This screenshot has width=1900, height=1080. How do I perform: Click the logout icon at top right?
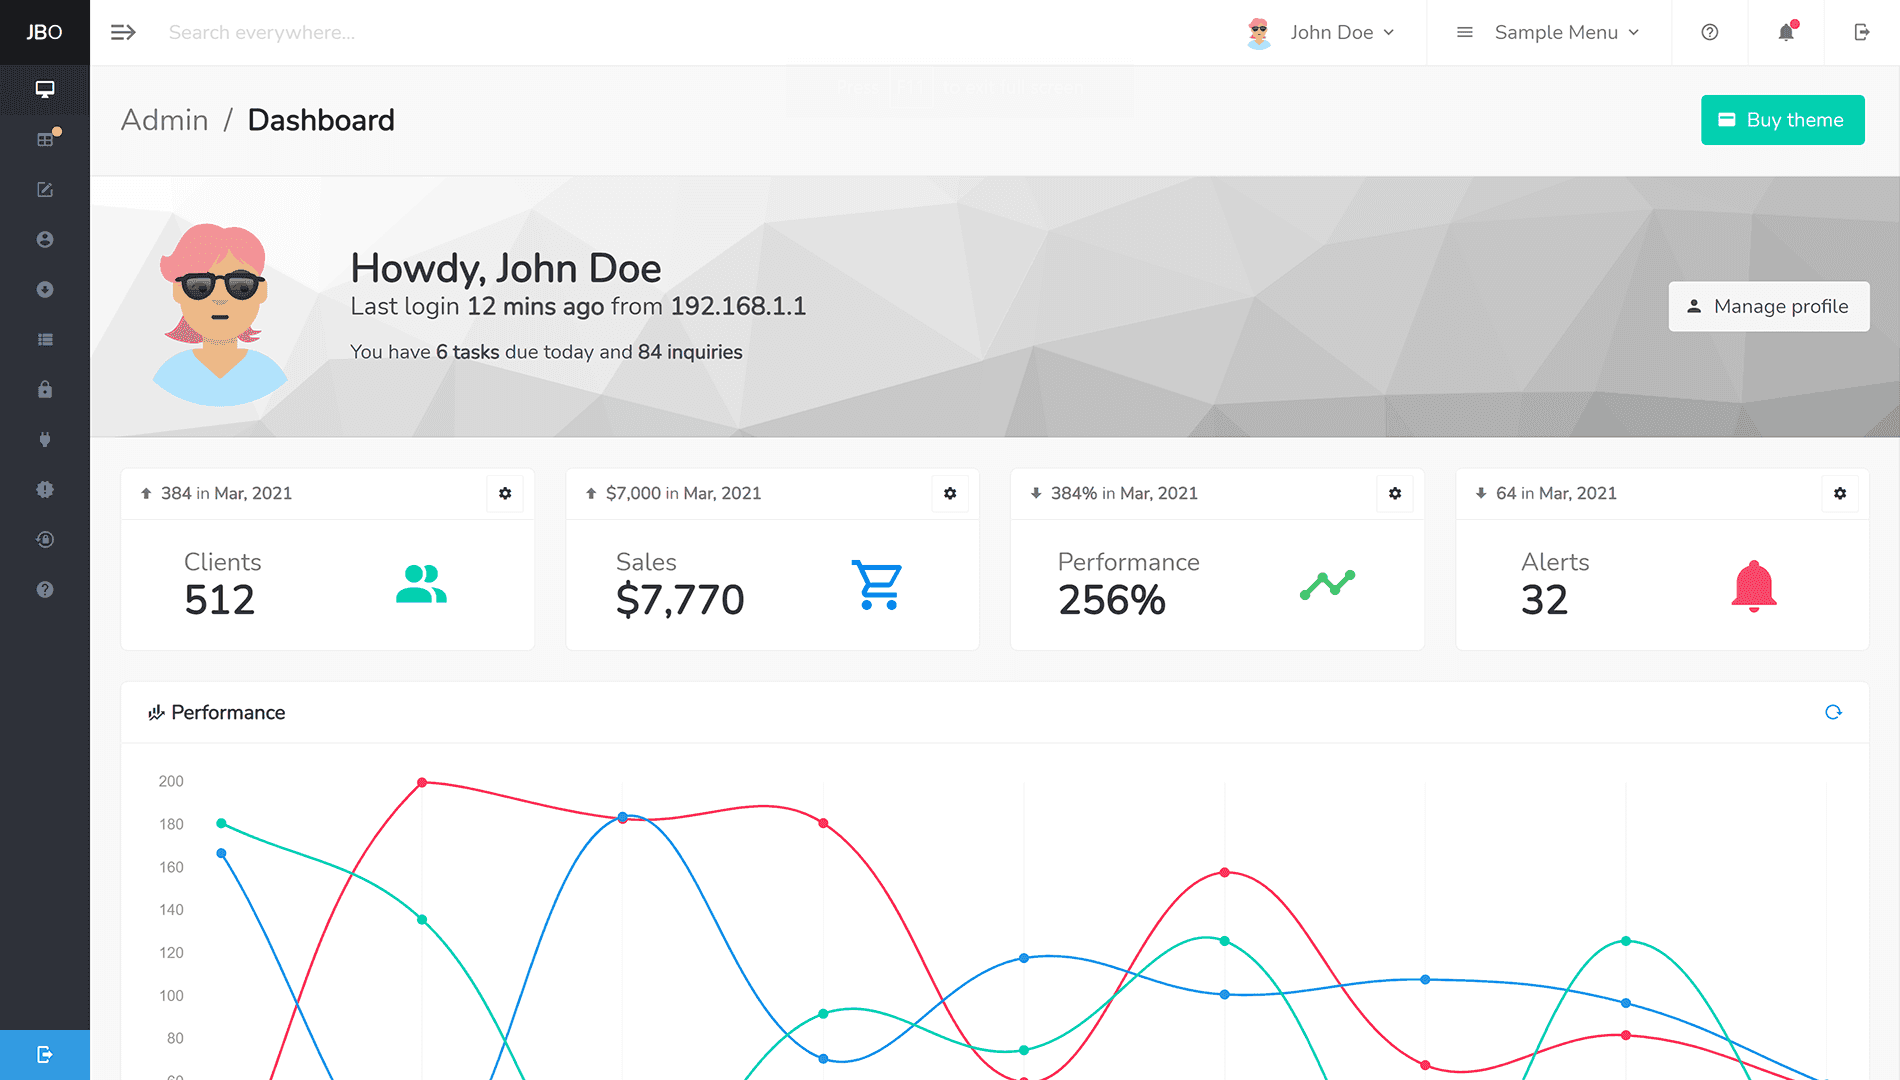click(x=1862, y=32)
